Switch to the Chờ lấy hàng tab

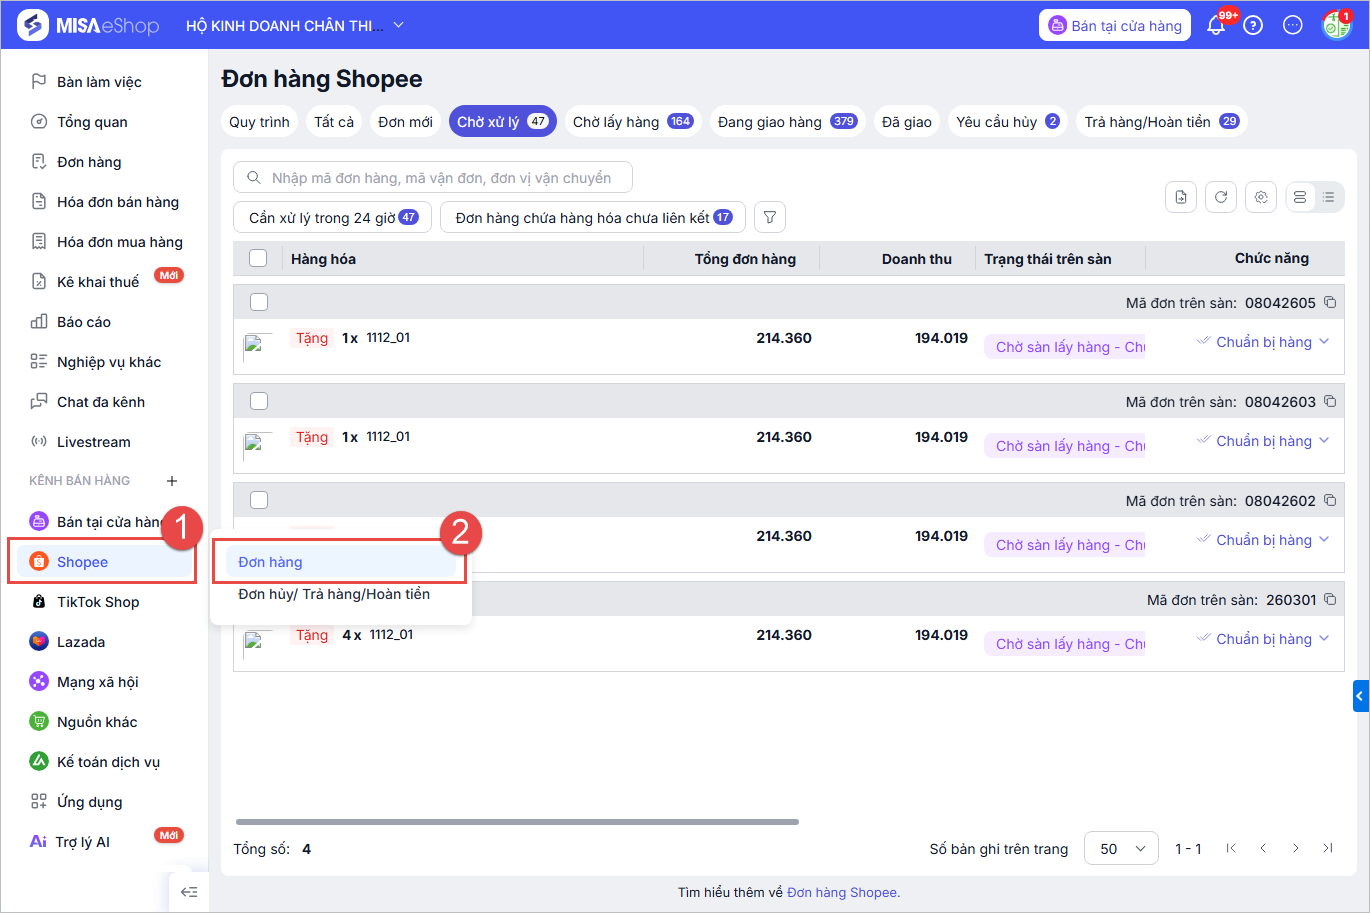(x=633, y=122)
